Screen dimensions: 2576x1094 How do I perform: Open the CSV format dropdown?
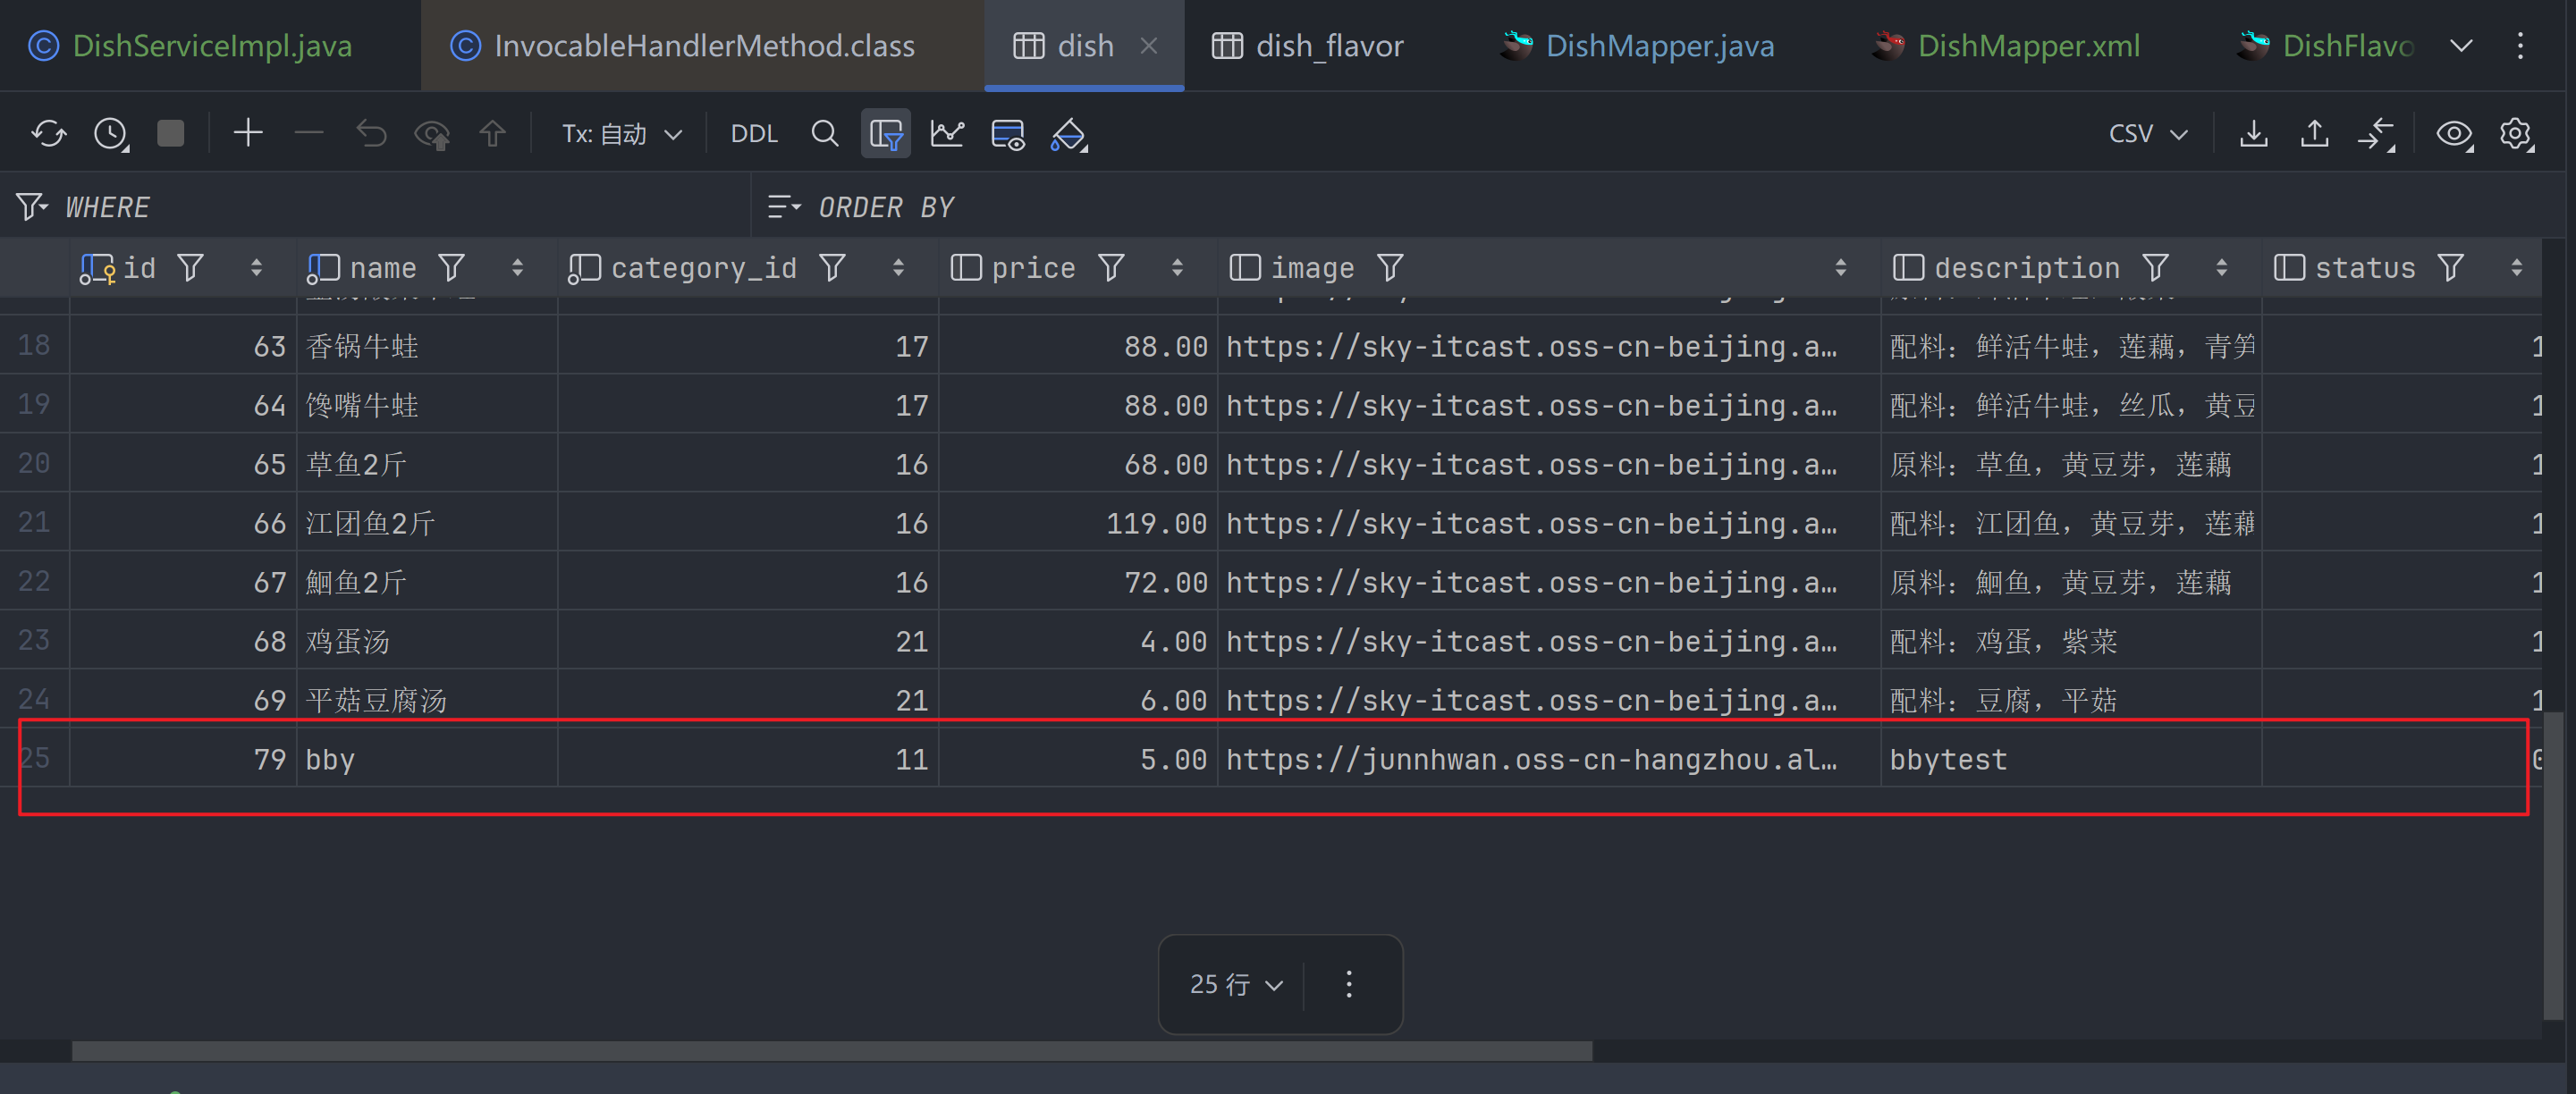[x=2147, y=134]
